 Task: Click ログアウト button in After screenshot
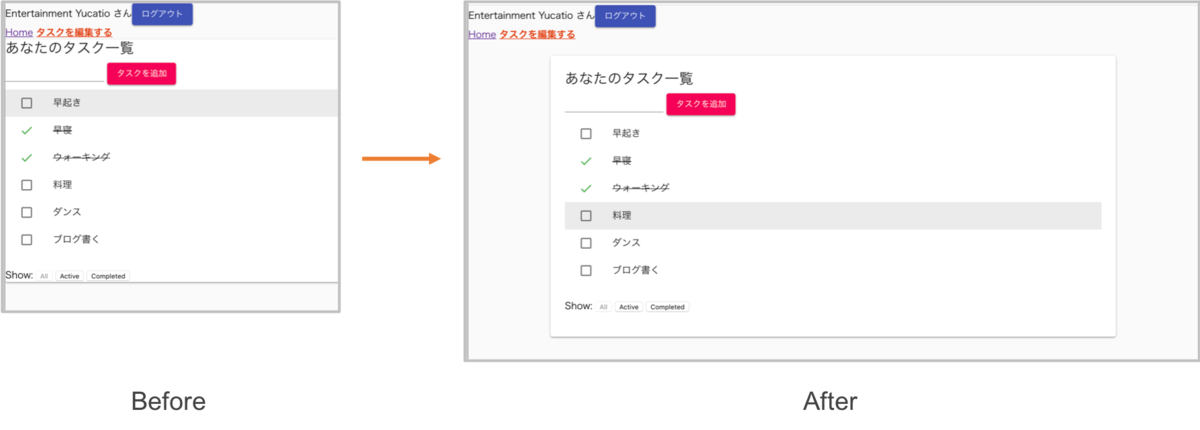tap(625, 16)
